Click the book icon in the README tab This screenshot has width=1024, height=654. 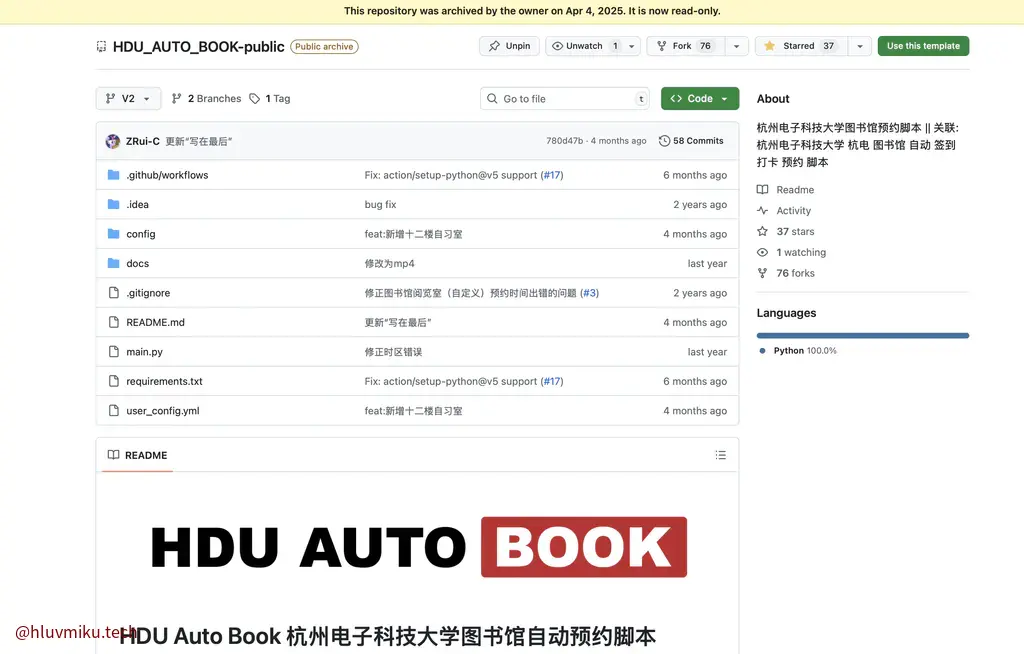coord(114,455)
